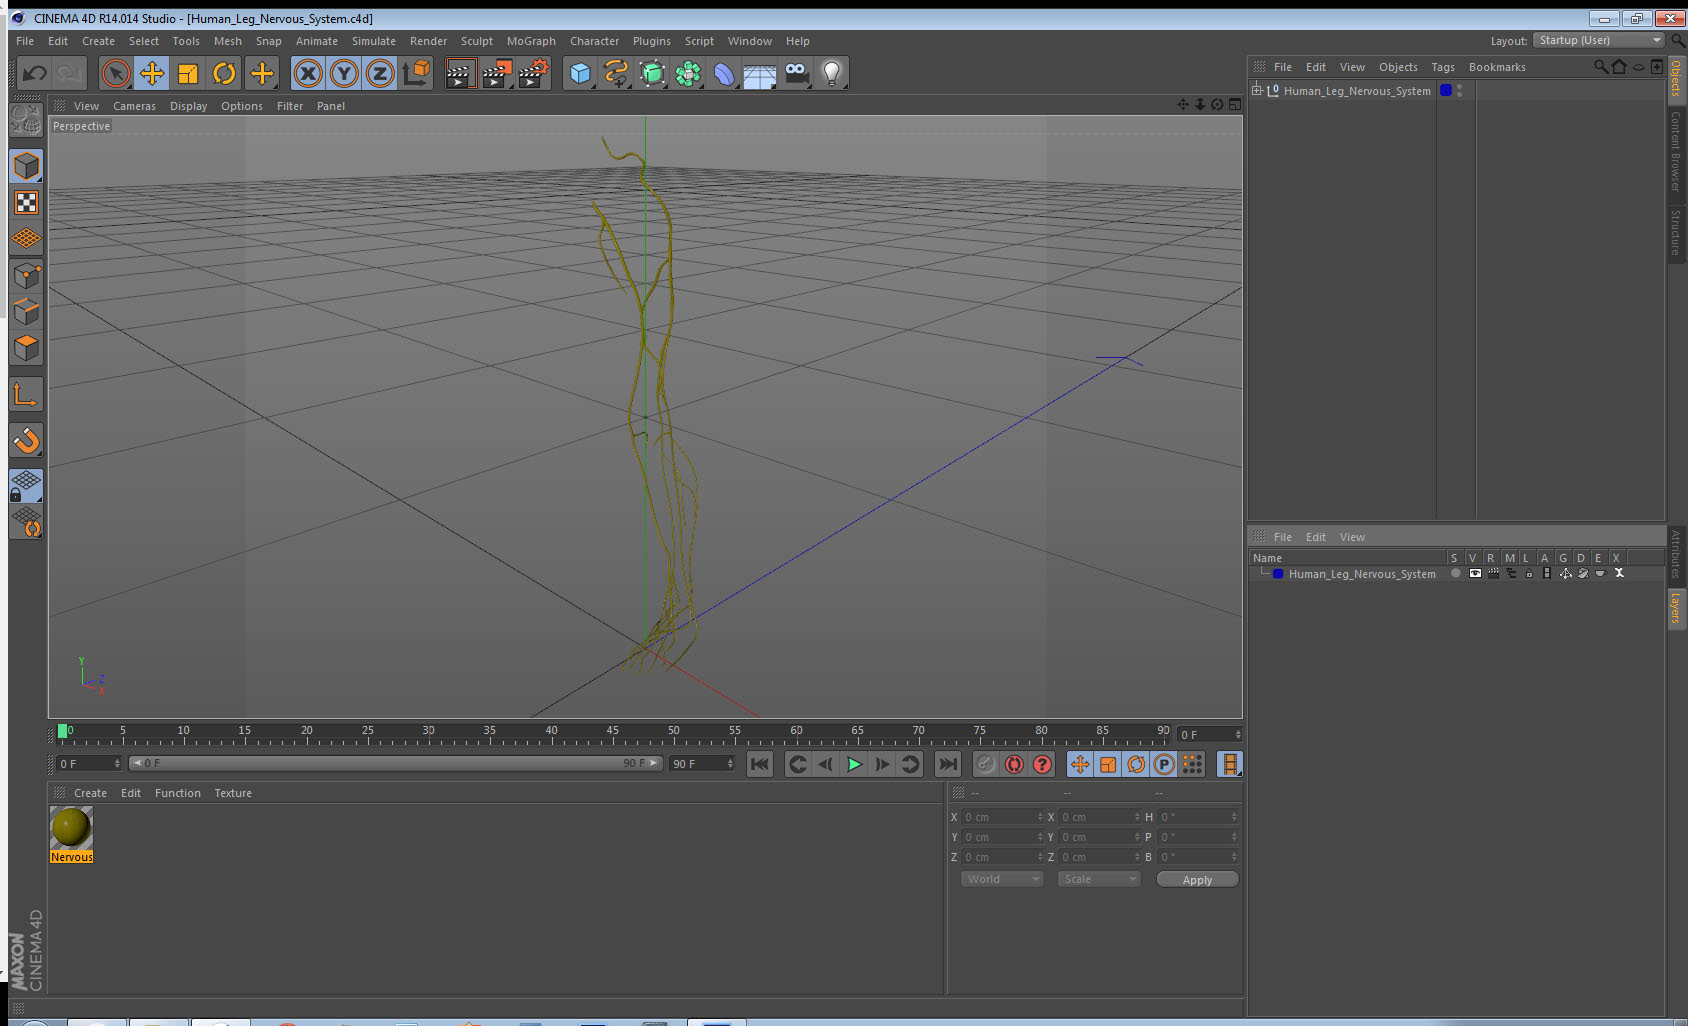Open the Attributes side tab

(x=1676, y=555)
